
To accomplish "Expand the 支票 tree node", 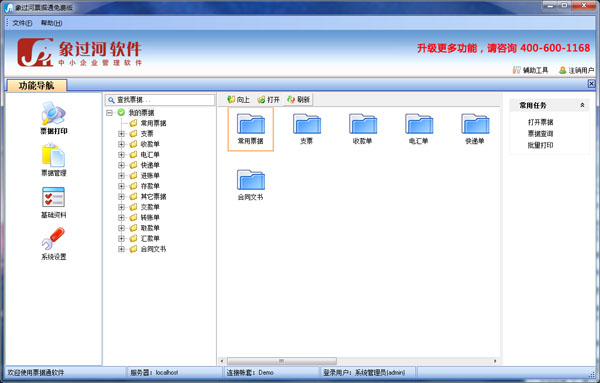I will tap(121, 134).
